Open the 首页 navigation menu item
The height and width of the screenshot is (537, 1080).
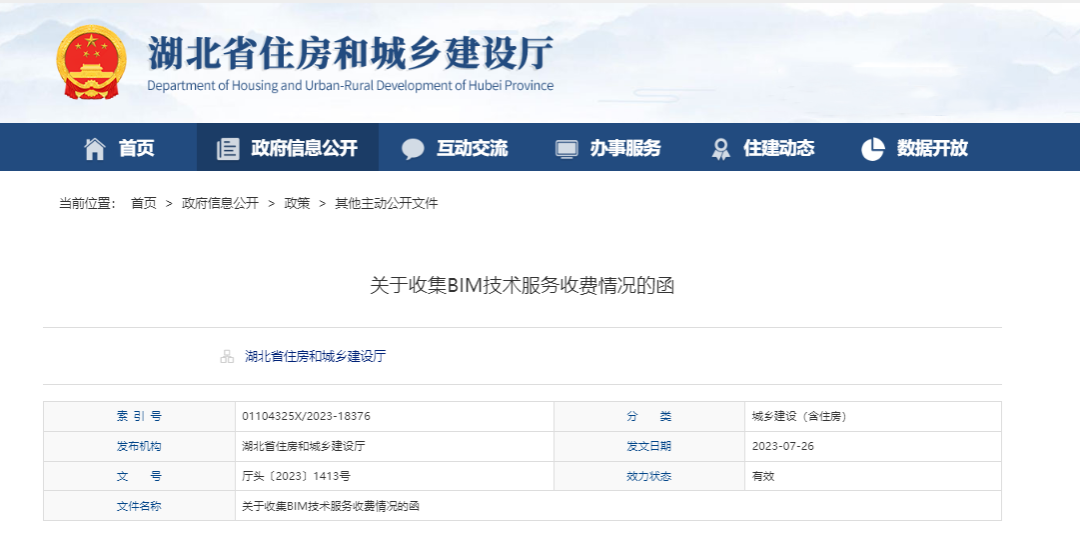pyautogui.click(x=136, y=148)
